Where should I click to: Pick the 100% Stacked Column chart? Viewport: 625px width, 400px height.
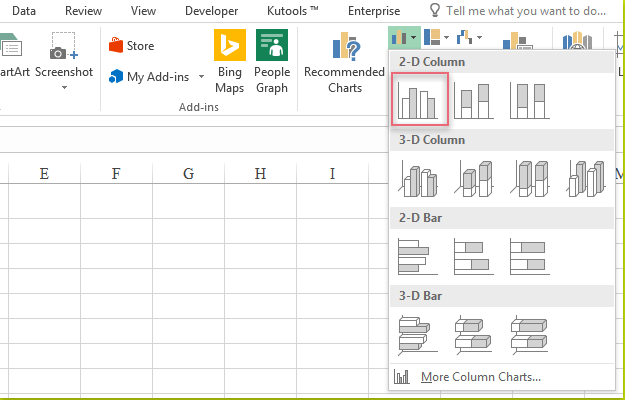point(531,102)
